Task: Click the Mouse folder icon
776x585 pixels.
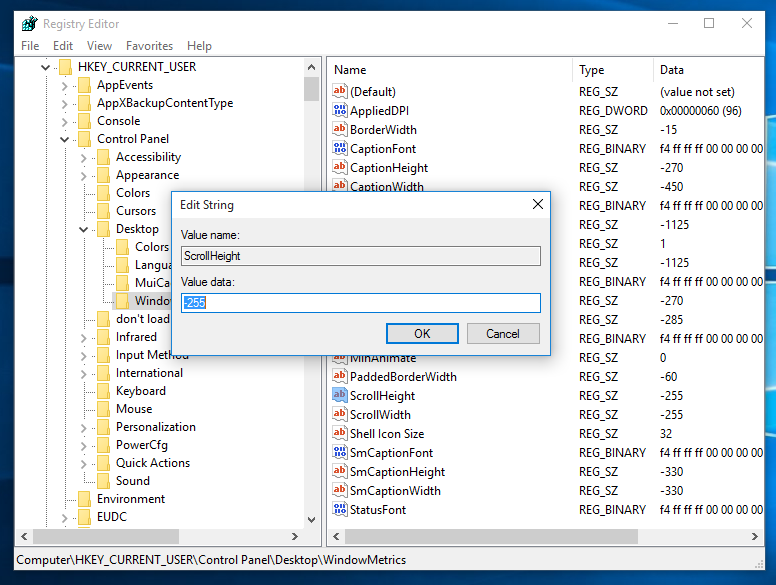Action: pyautogui.click(x=103, y=409)
